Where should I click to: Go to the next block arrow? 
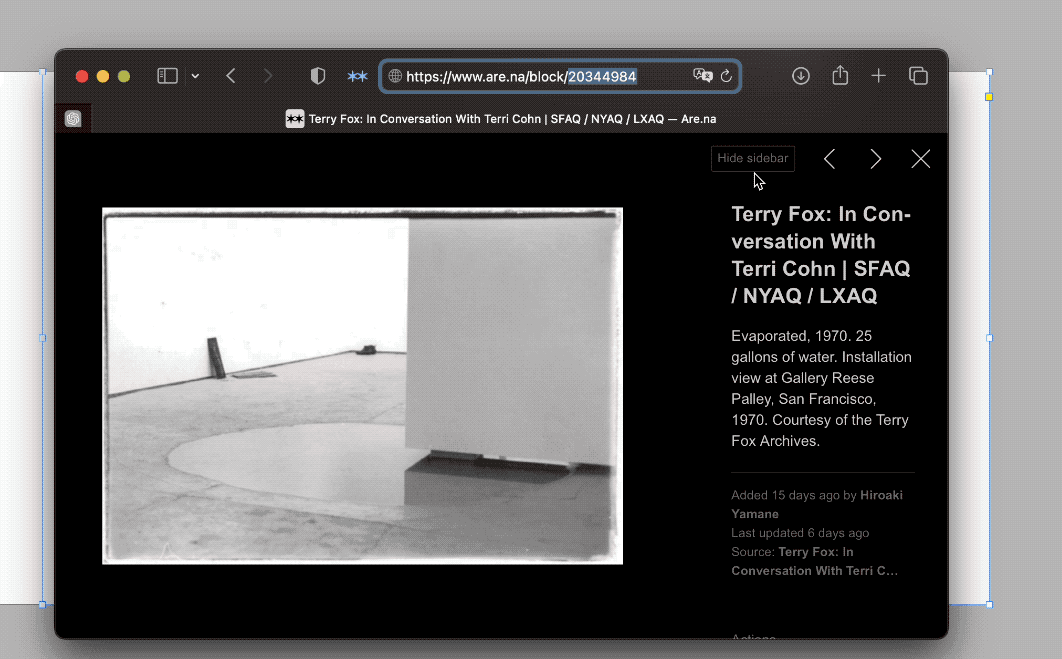[x=875, y=159]
